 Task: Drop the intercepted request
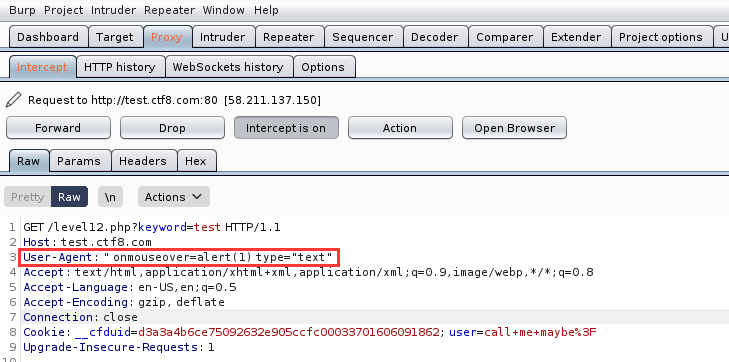coord(172,128)
